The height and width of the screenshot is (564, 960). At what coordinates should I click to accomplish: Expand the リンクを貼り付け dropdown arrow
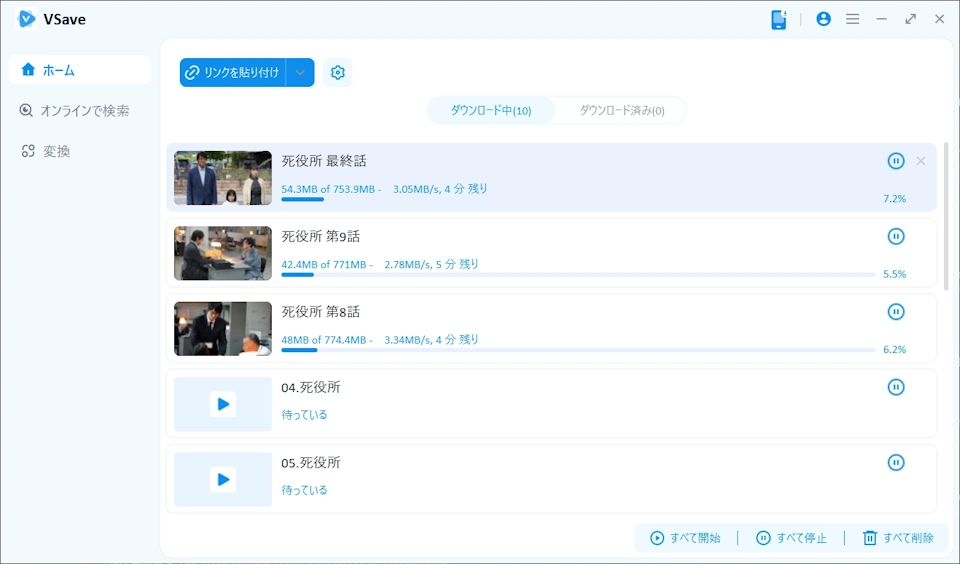click(300, 73)
